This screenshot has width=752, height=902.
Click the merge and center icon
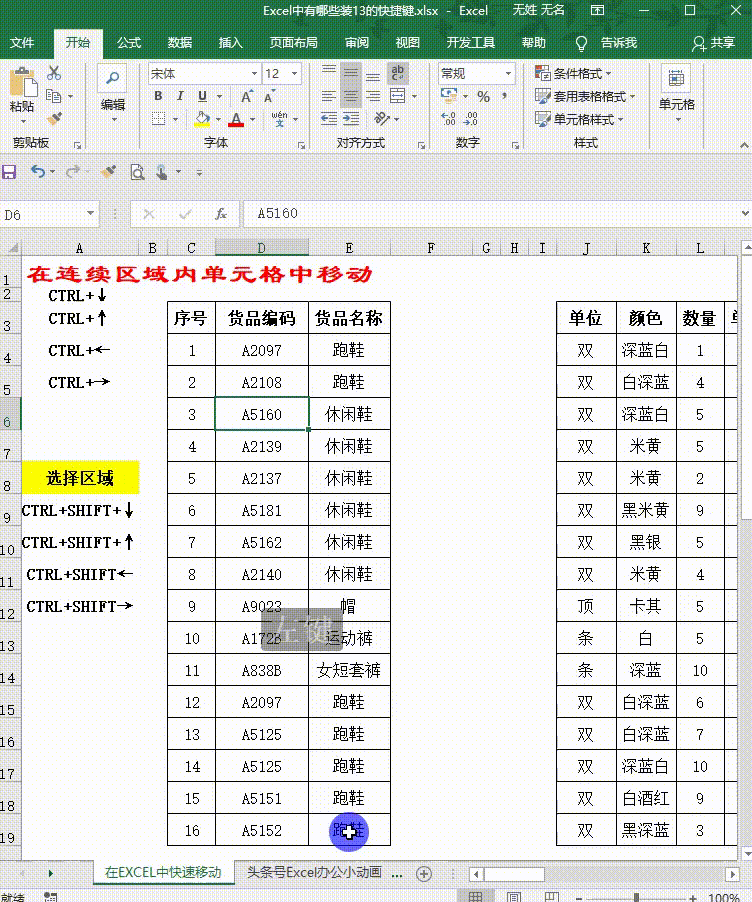[x=398, y=96]
